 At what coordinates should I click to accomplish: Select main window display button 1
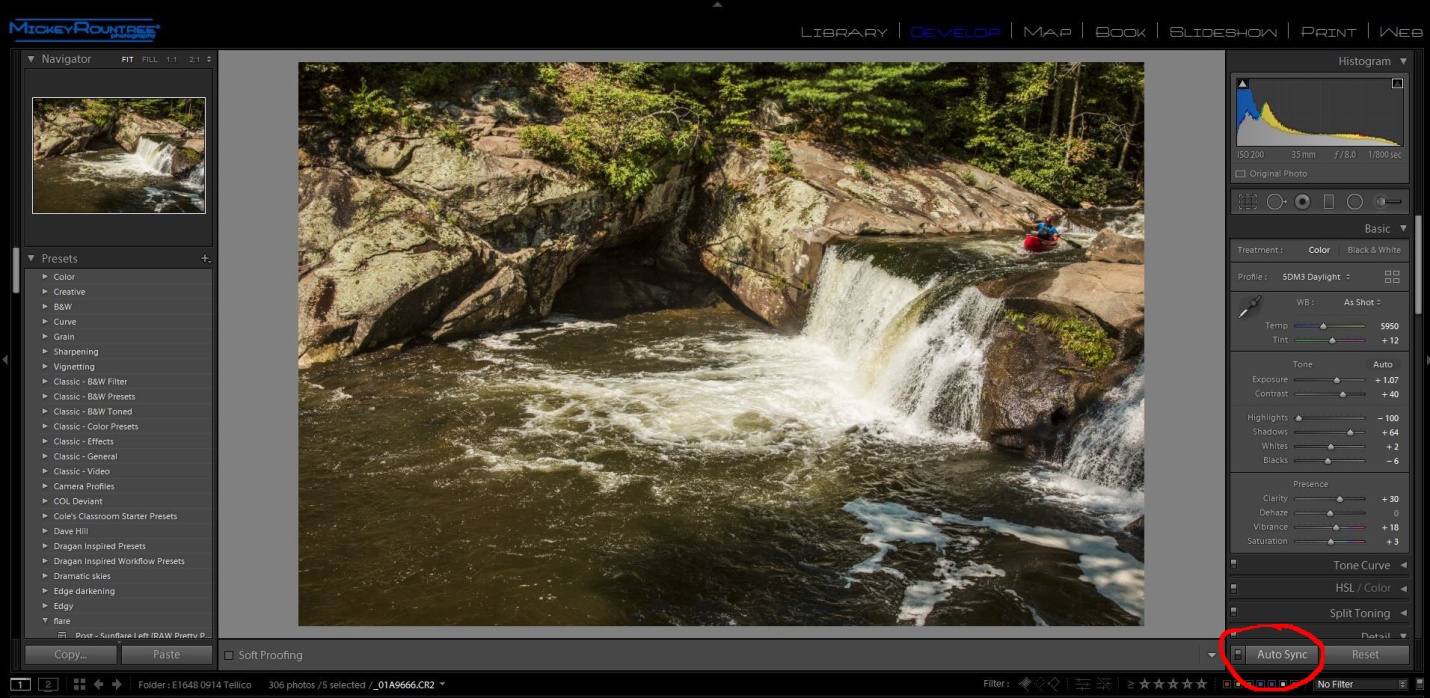pyautogui.click(x=20, y=684)
